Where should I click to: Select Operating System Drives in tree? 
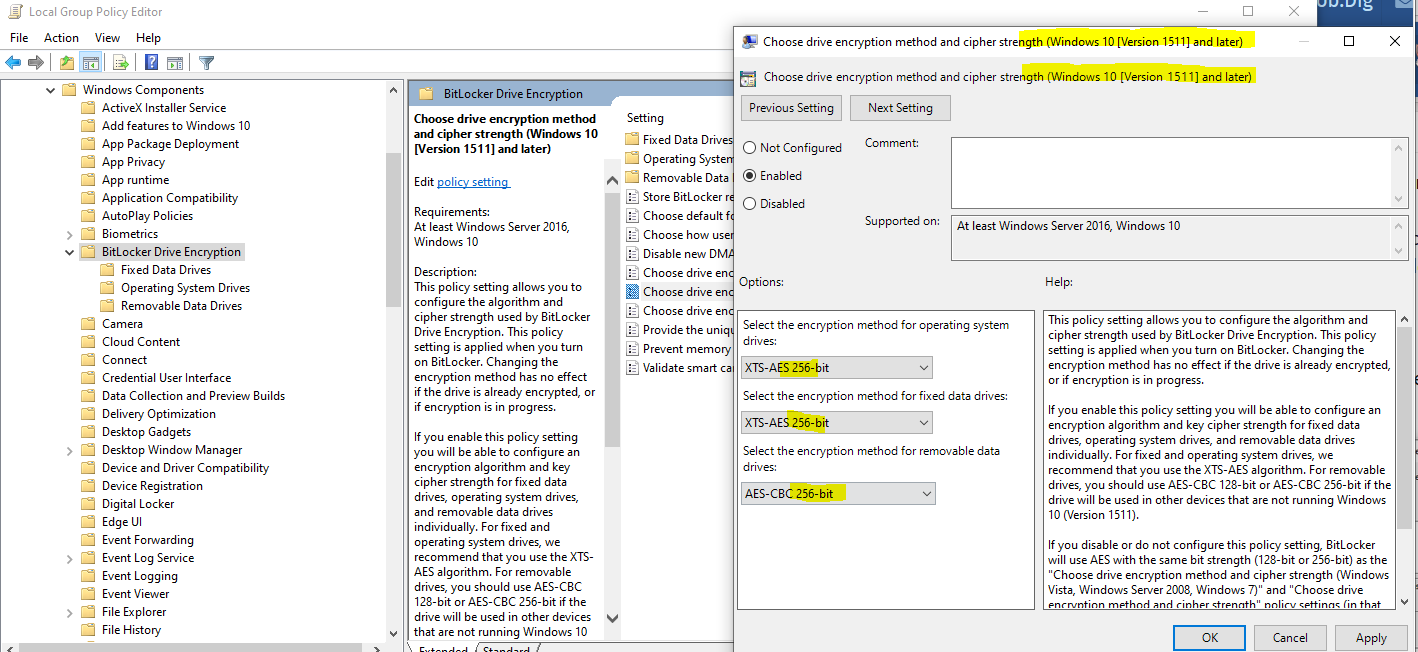[185, 288]
